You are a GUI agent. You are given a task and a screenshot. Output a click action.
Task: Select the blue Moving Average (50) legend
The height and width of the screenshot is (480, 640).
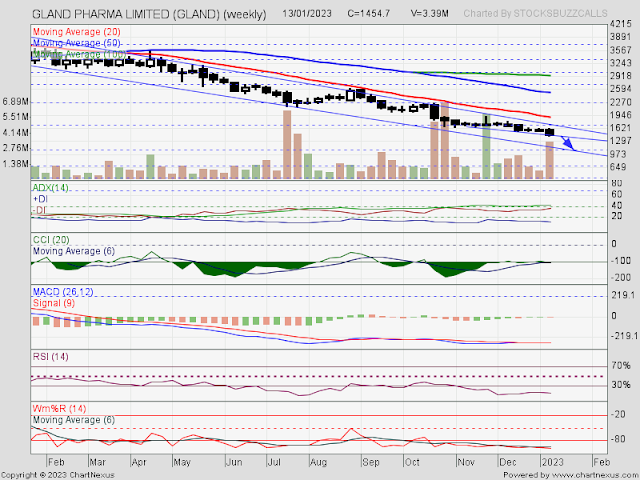76,43
